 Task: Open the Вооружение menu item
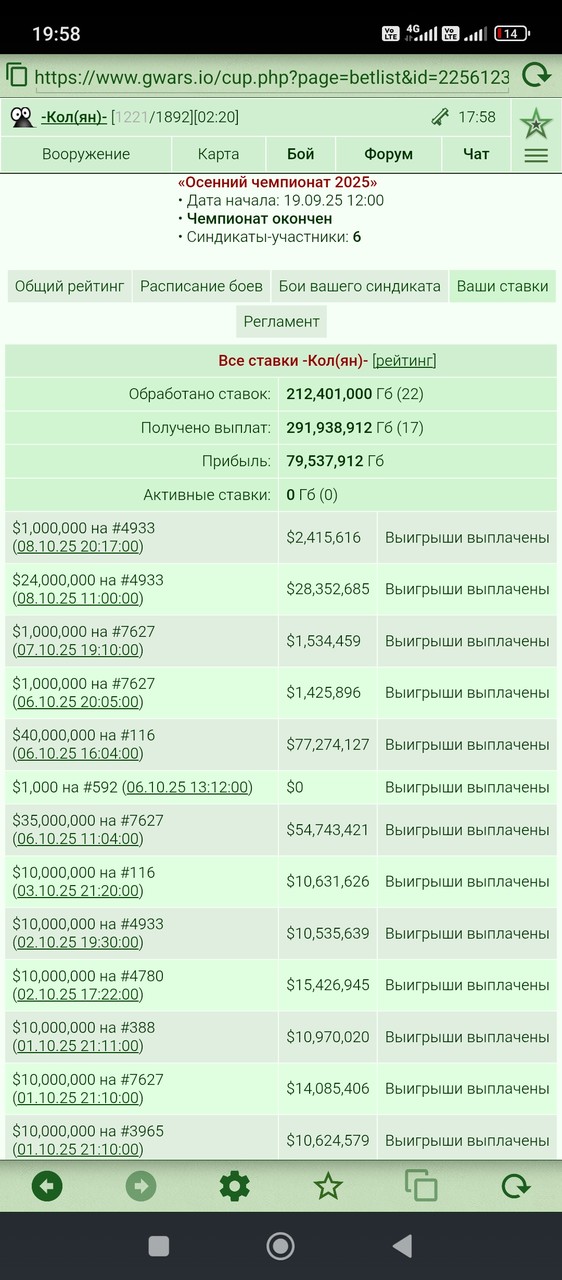(86, 154)
